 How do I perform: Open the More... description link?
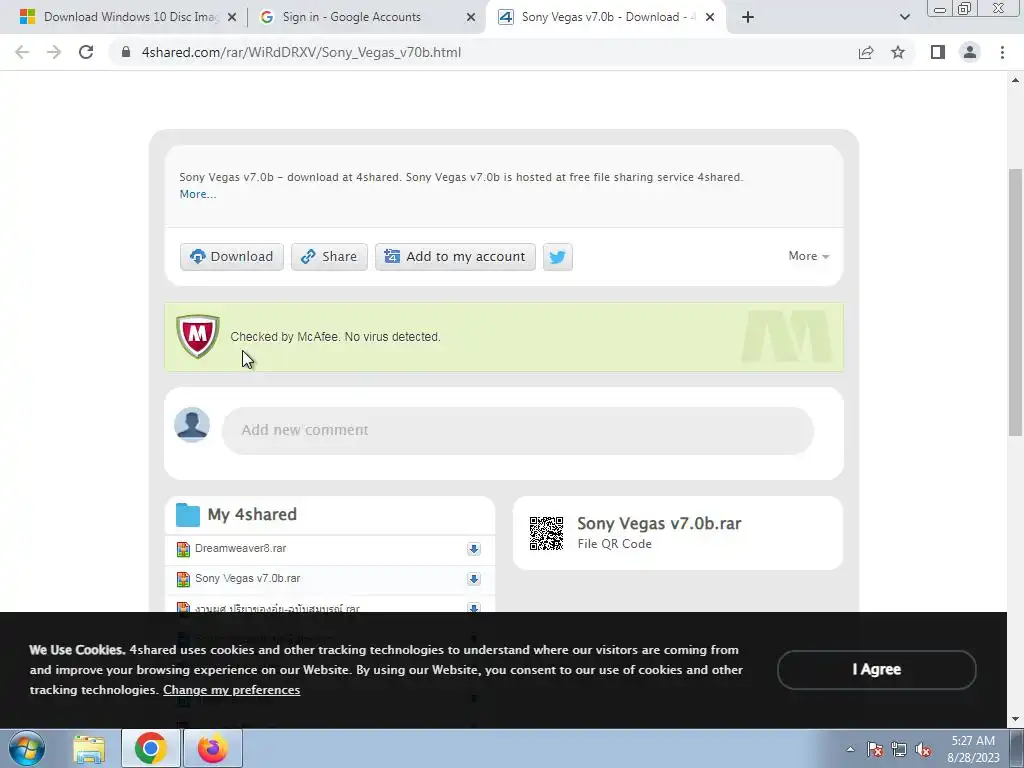tap(198, 194)
